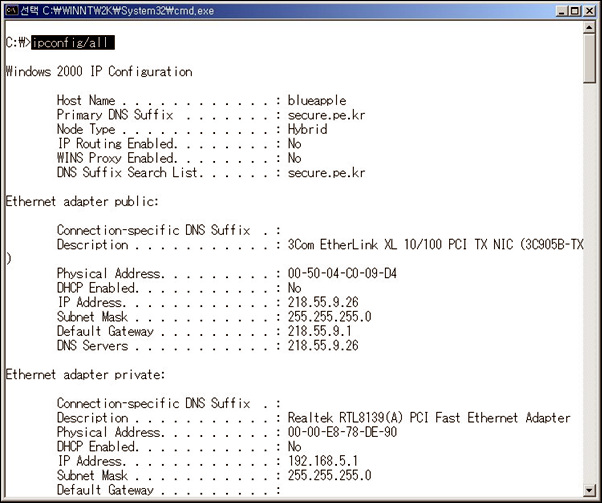This screenshot has height=503, width=602.
Task: Click the Ethernet adapter public heading
Action: click(x=82, y=202)
